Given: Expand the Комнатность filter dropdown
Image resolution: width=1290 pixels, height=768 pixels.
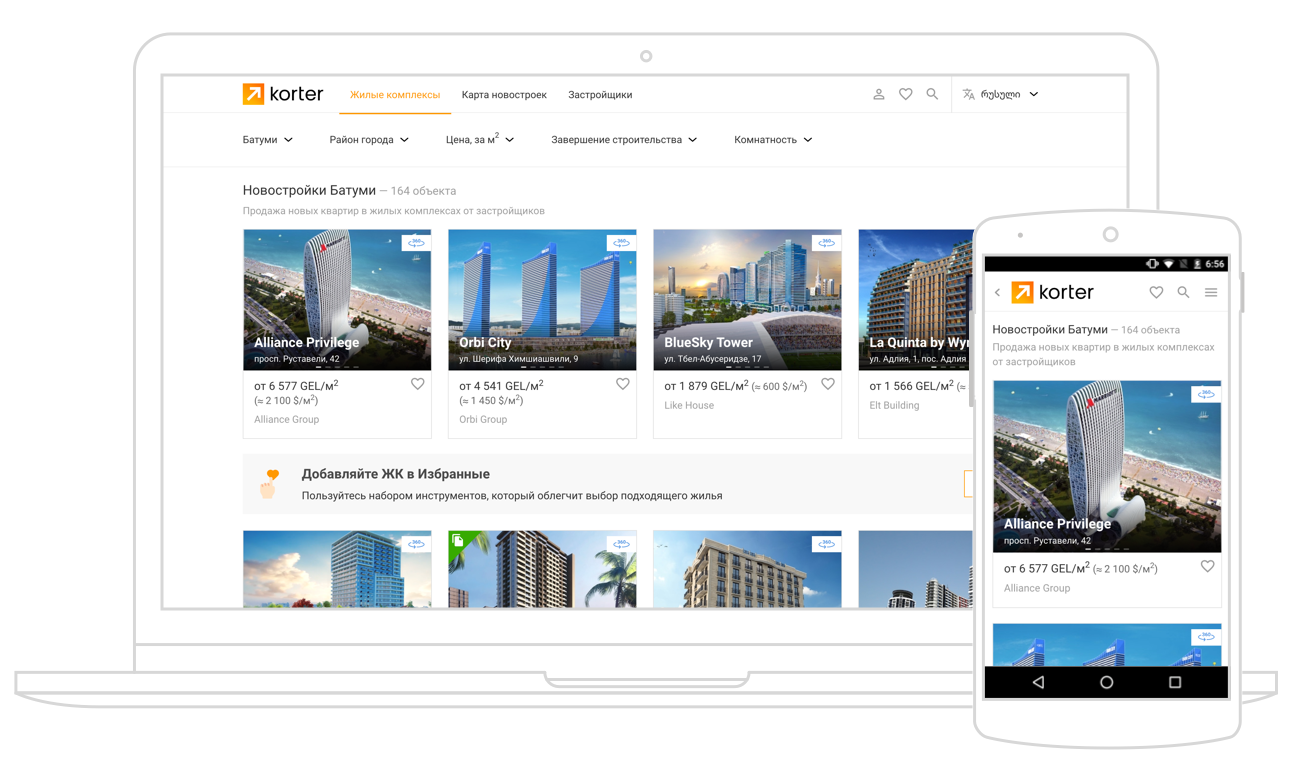Looking at the screenshot, I should (x=772, y=140).
